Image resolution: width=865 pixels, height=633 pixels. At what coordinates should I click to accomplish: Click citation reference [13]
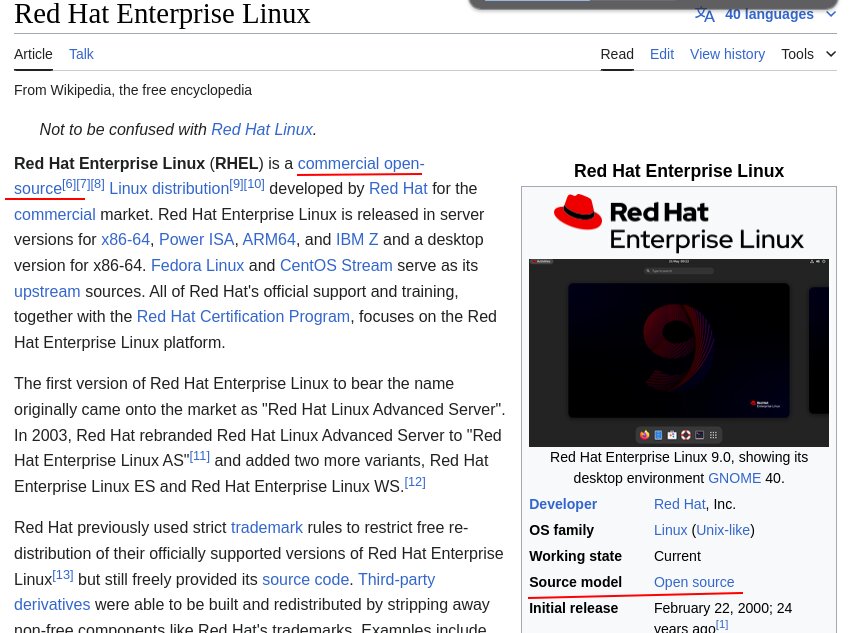pos(63,575)
